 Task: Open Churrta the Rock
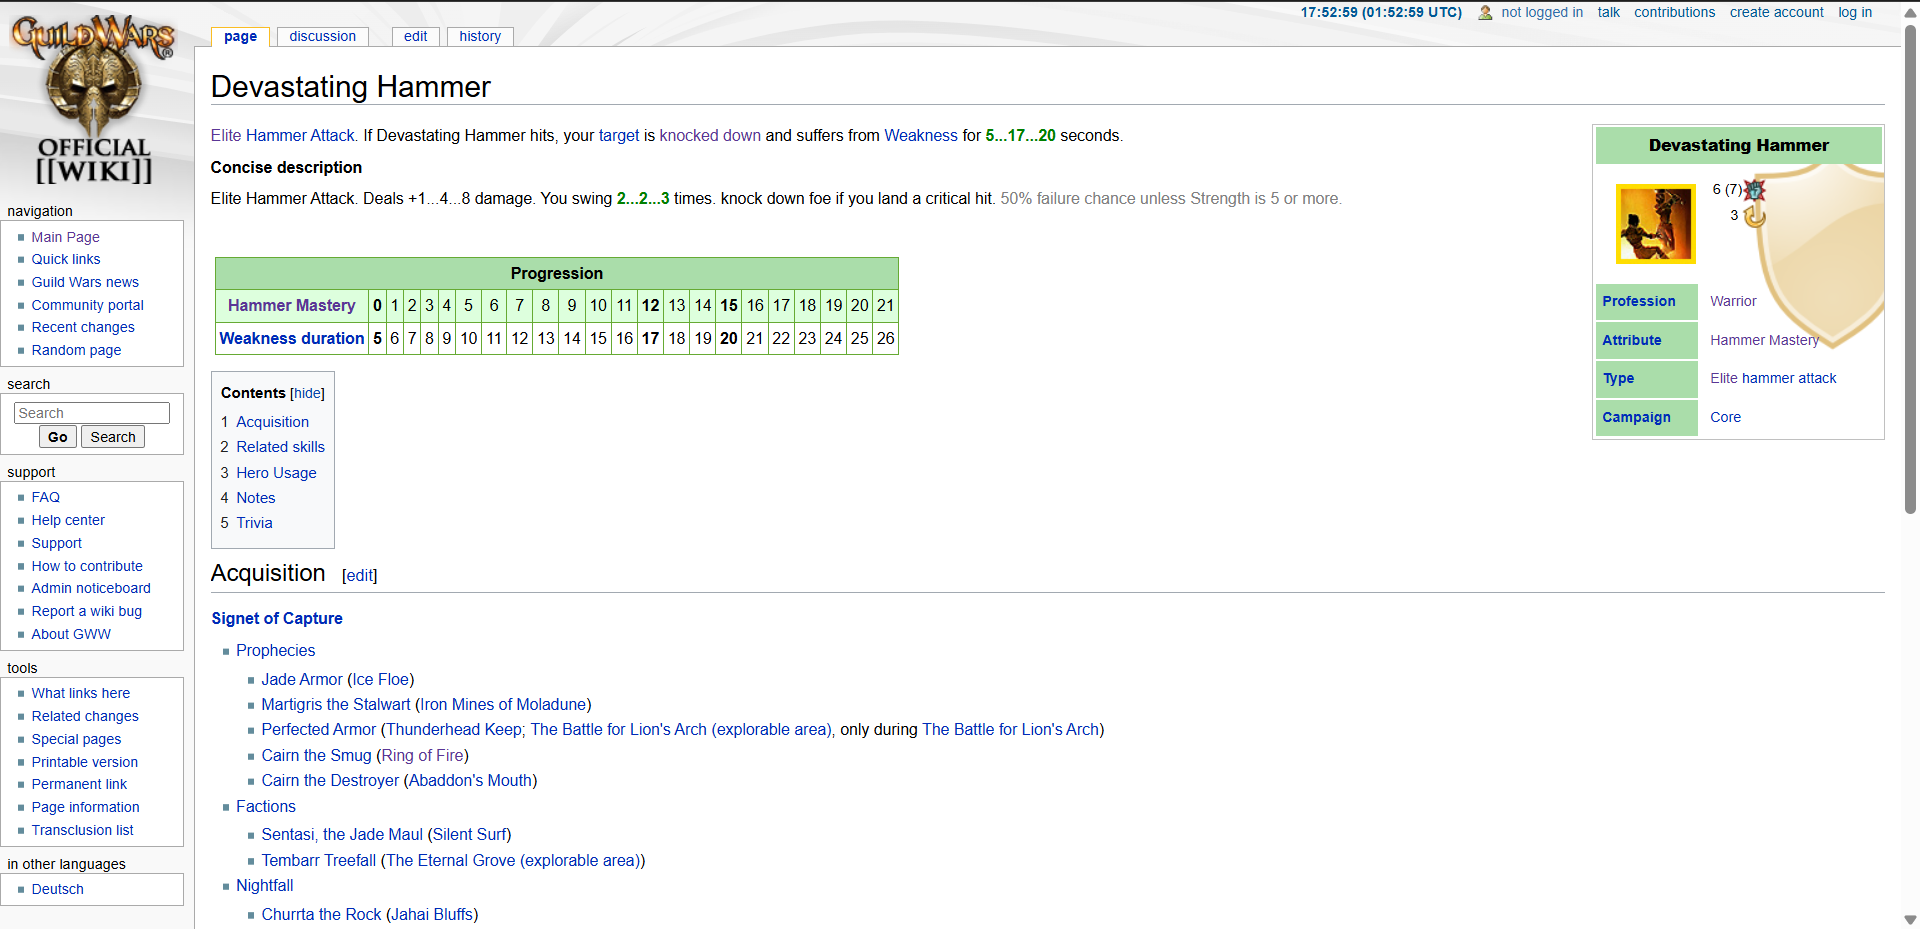(321, 915)
